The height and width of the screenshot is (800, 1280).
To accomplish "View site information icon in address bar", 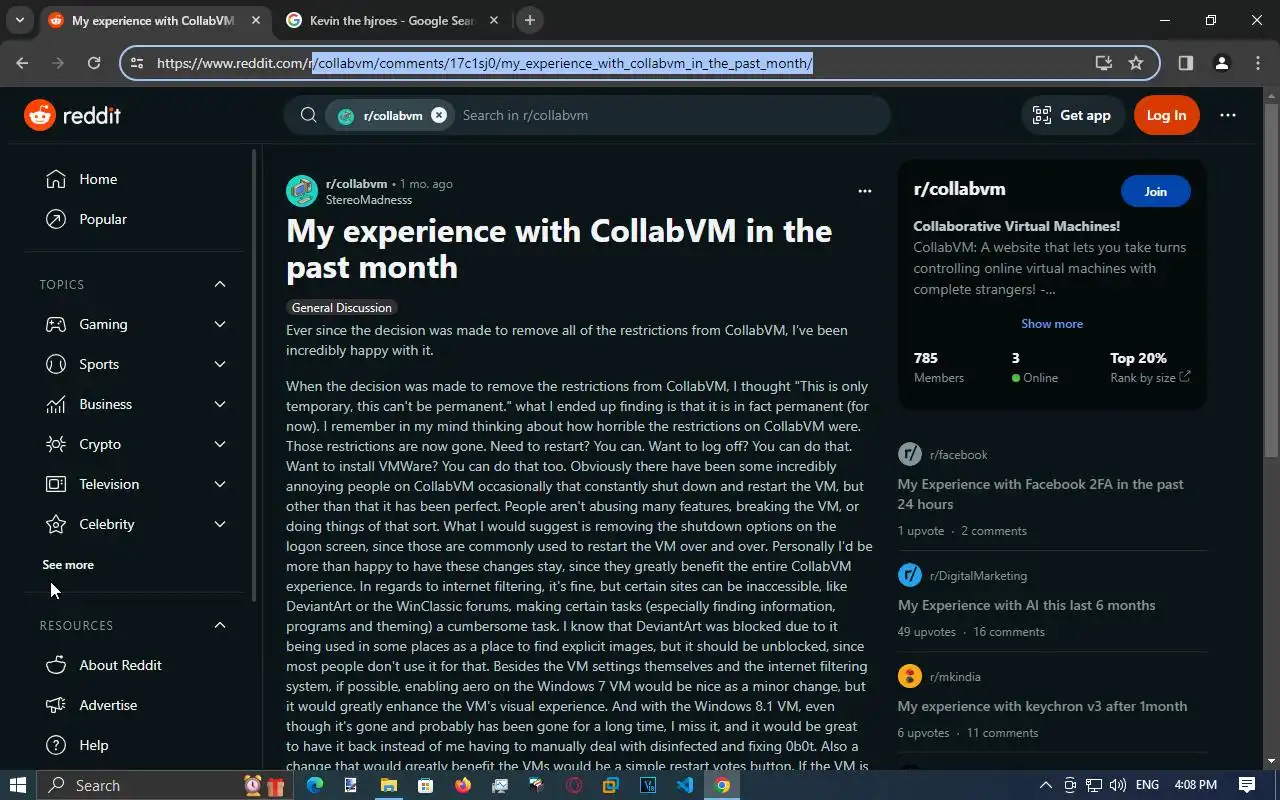I will pos(137,63).
